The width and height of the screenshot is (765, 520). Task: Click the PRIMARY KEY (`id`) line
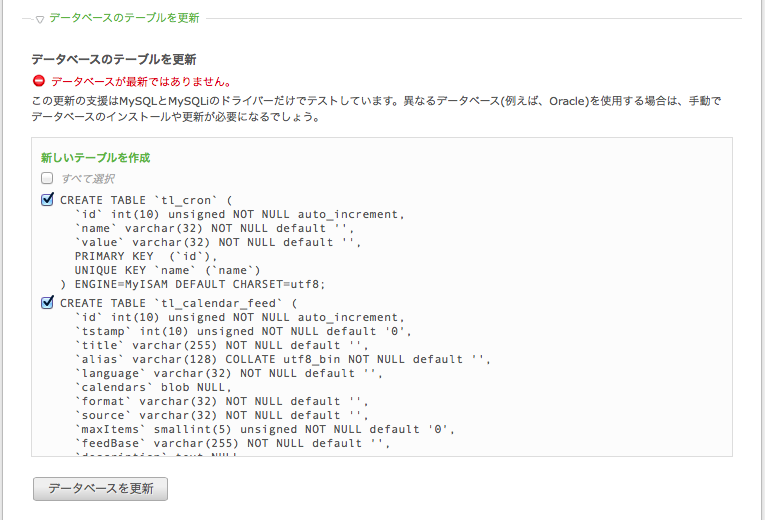pyautogui.click(x=146, y=257)
